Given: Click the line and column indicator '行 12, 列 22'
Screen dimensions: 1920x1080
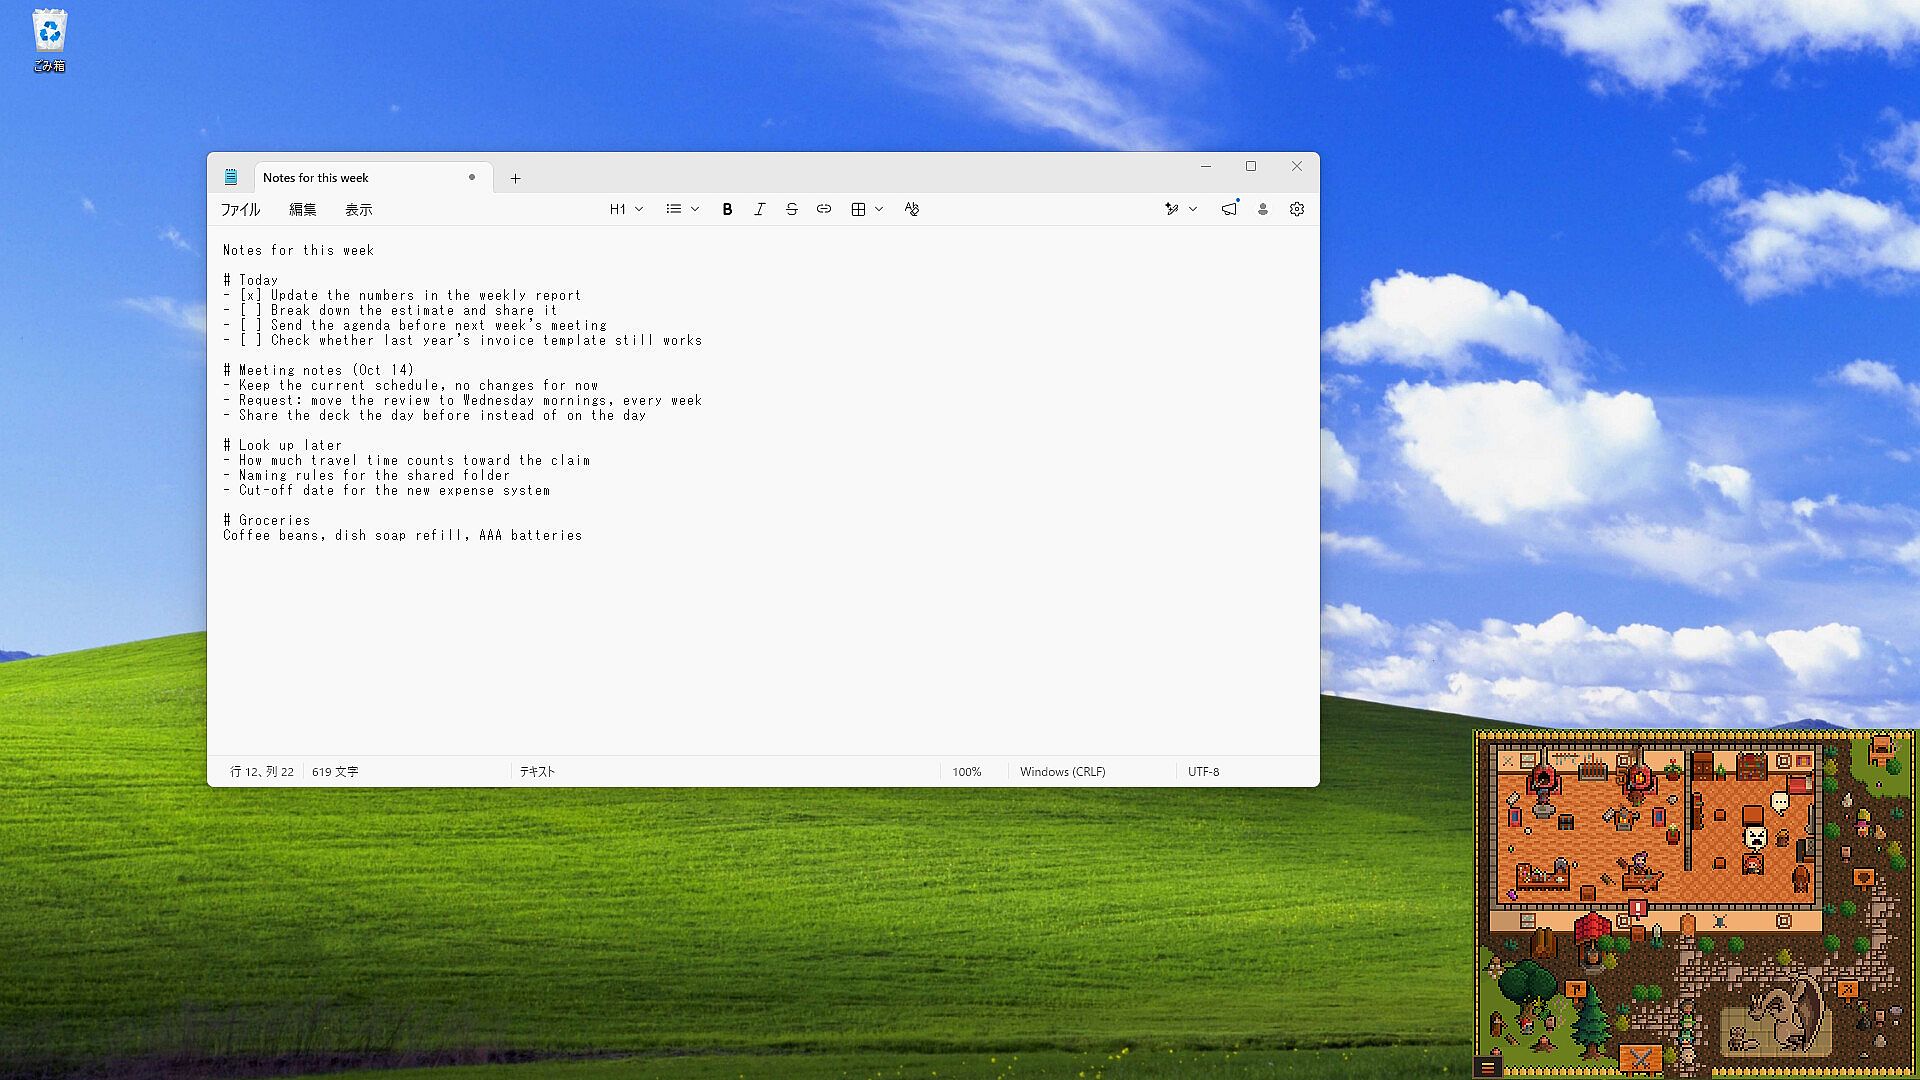Looking at the screenshot, I should (x=262, y=771).
